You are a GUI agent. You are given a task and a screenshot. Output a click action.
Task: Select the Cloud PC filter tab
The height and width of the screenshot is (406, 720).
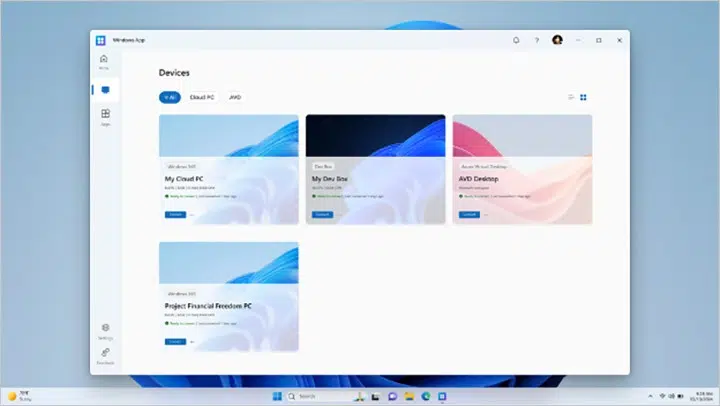pos(202,97)
